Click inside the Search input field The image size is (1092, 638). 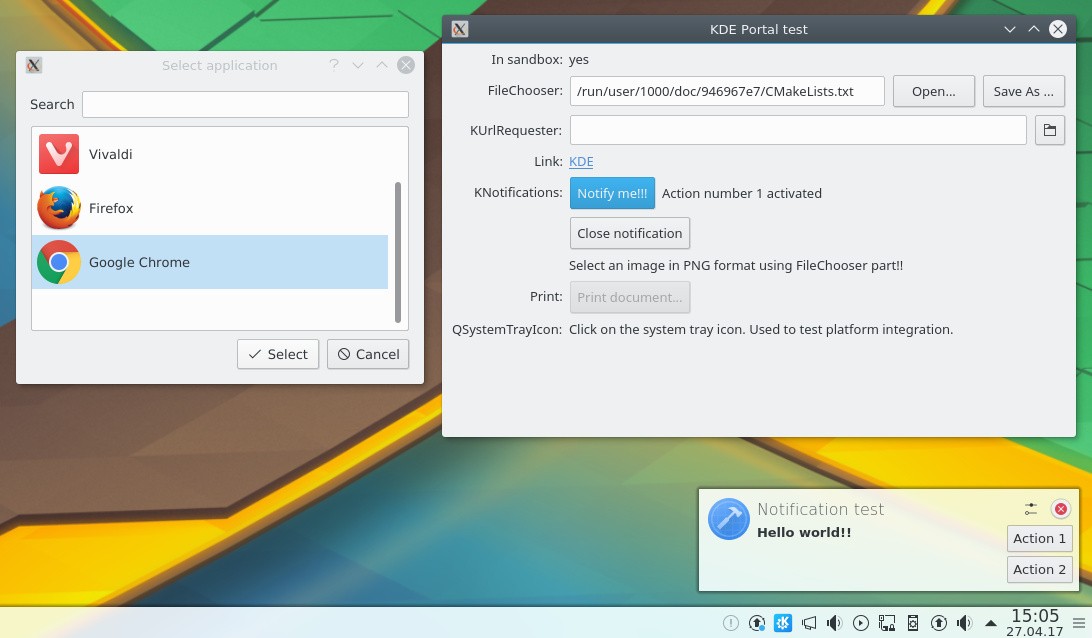pos(243,104)
